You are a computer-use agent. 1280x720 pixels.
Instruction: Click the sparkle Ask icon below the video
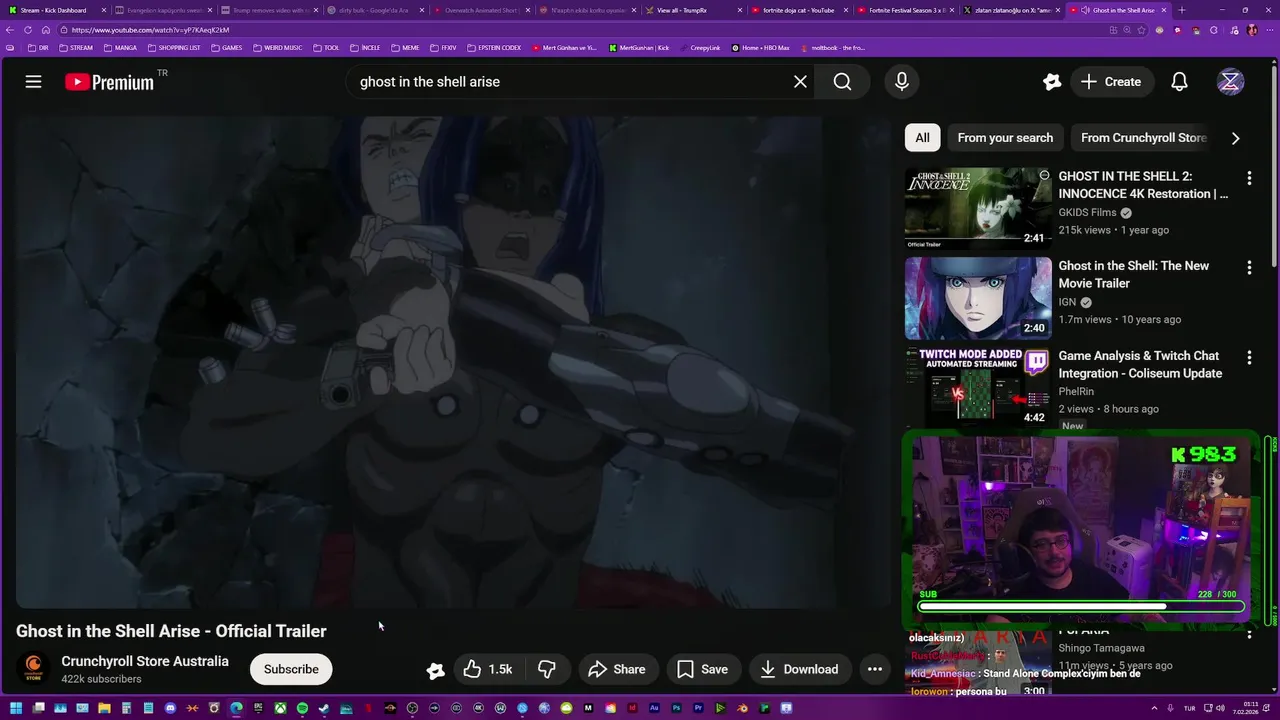(x=435, y=670)
